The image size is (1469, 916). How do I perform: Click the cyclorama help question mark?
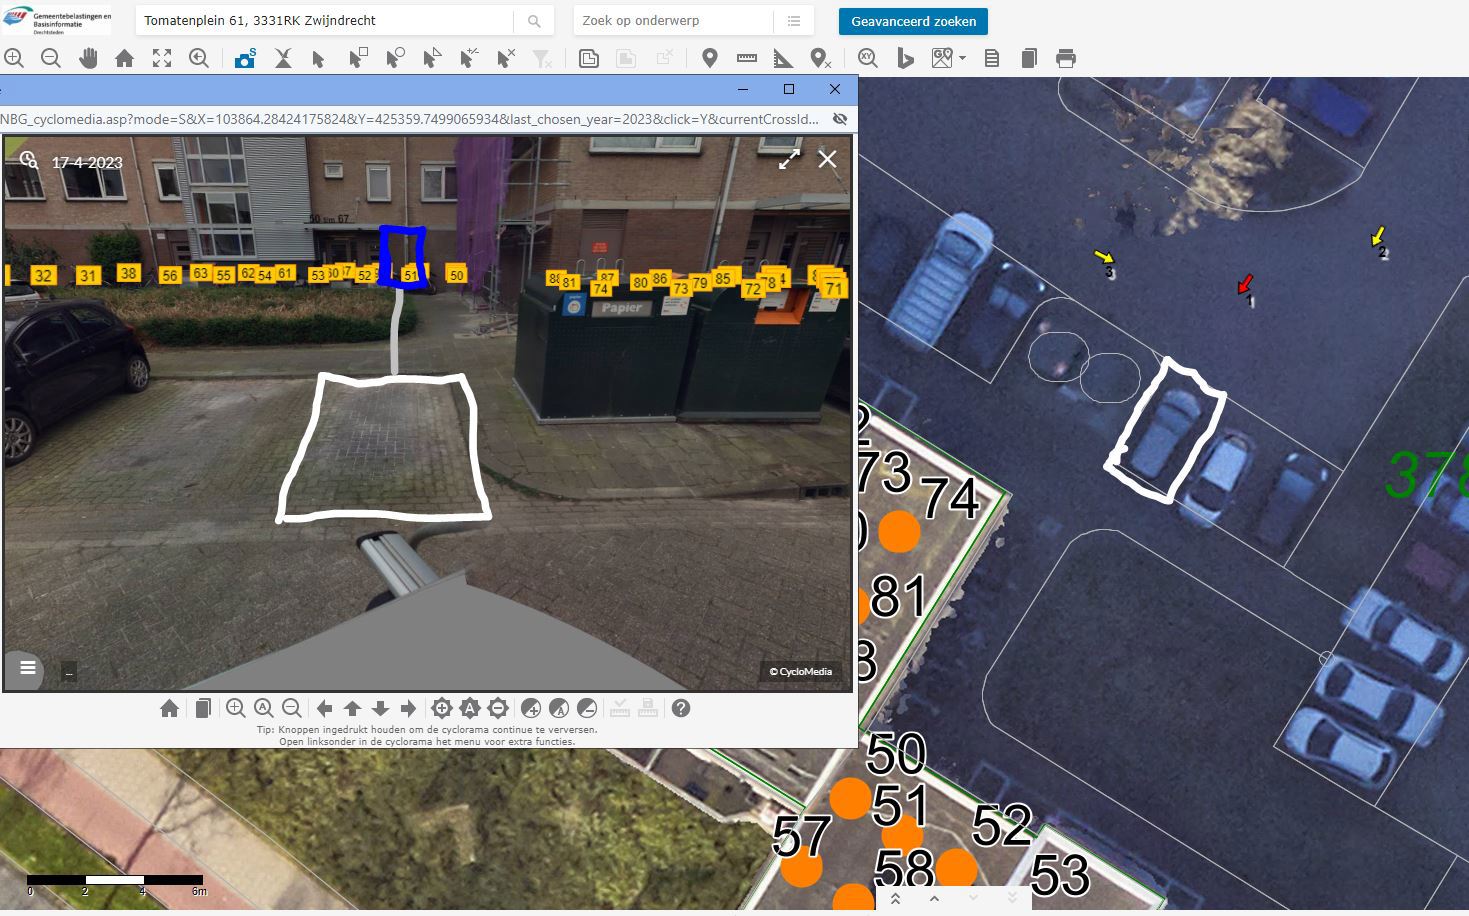(681, 709)
